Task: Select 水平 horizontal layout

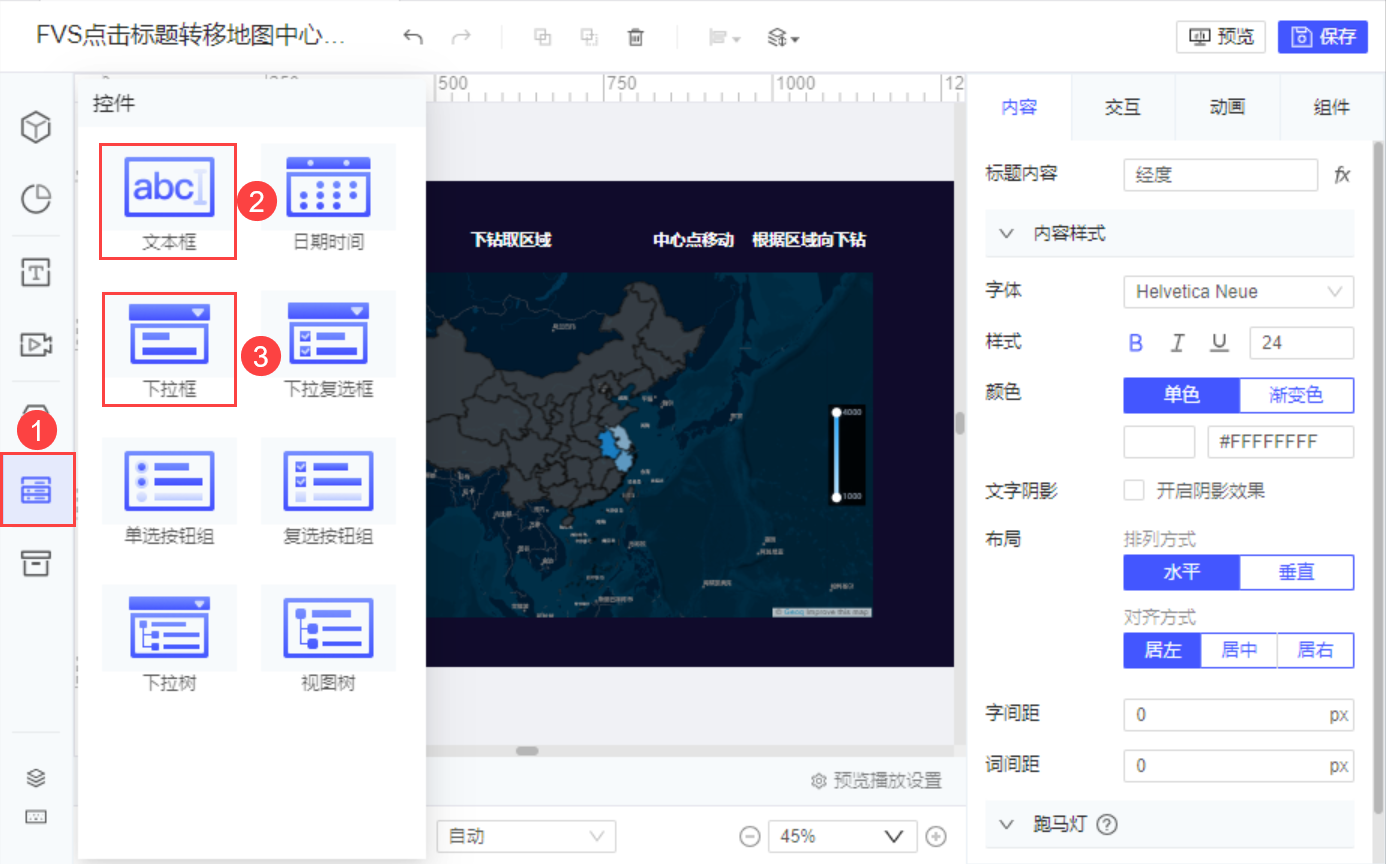Action: (x=1182, y=573)
